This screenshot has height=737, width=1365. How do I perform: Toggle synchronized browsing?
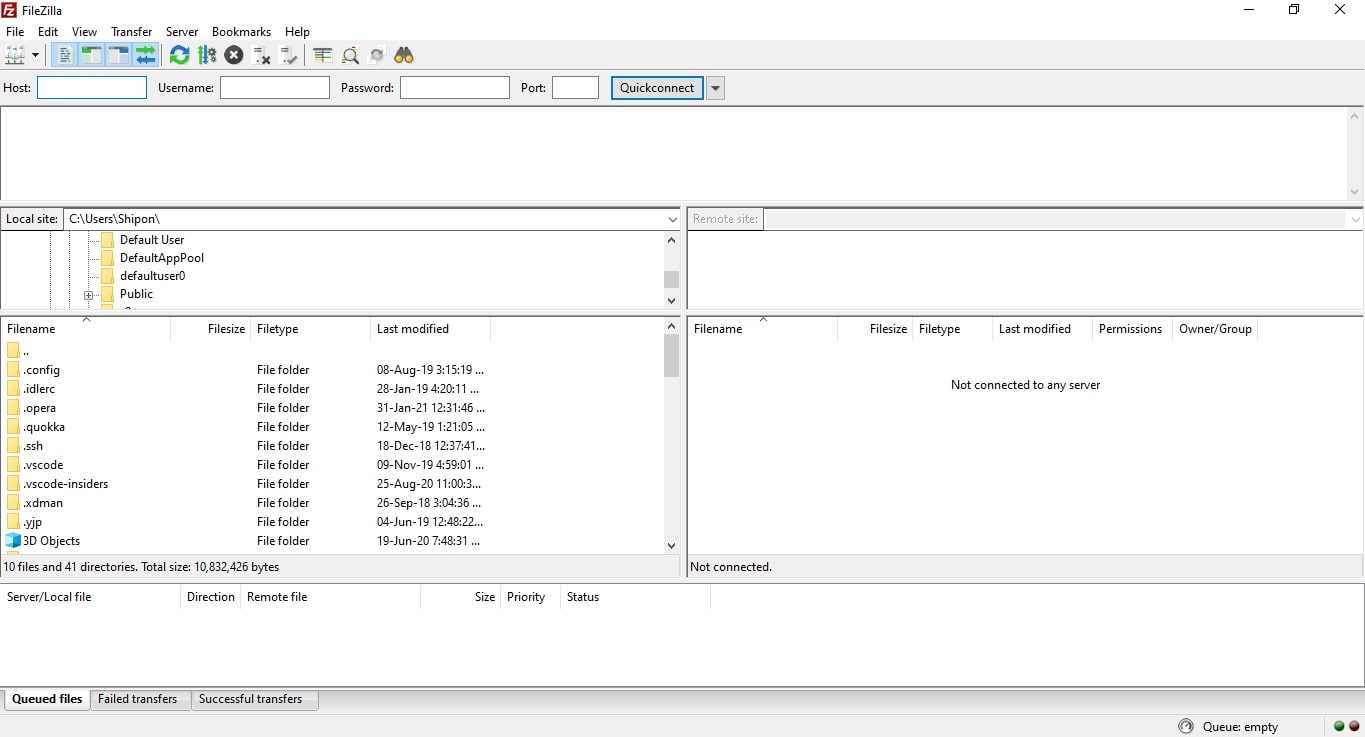pos(377,55)
